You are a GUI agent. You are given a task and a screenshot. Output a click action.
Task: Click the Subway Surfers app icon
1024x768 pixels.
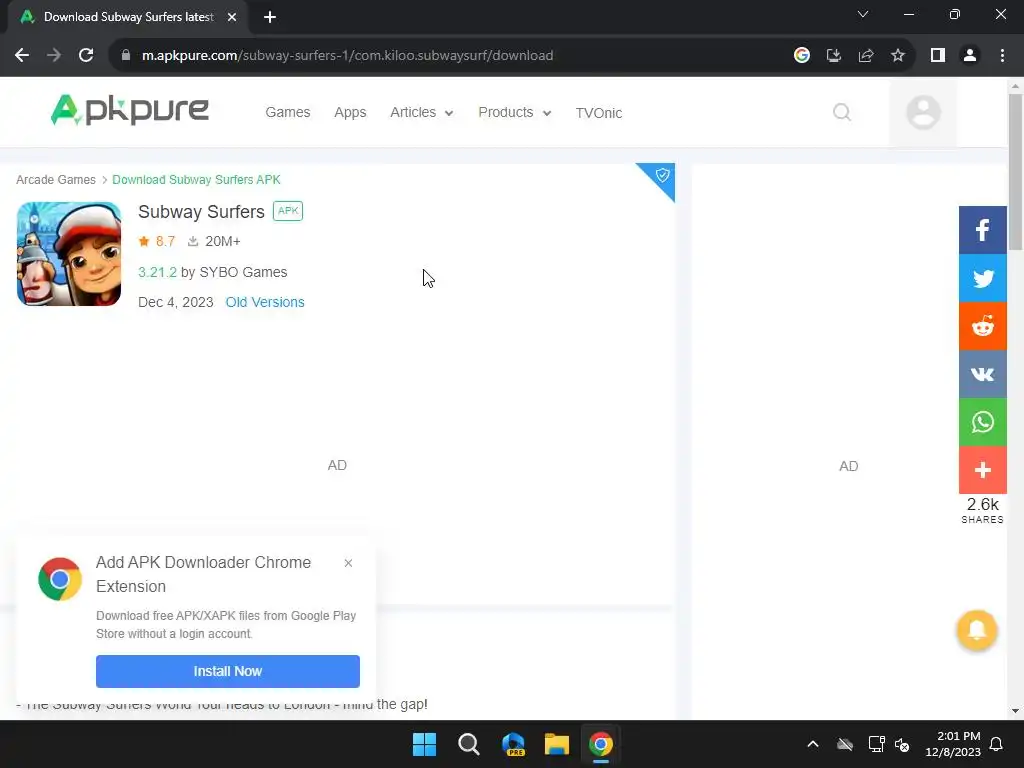pyautogui.click(x=69, y=254)
